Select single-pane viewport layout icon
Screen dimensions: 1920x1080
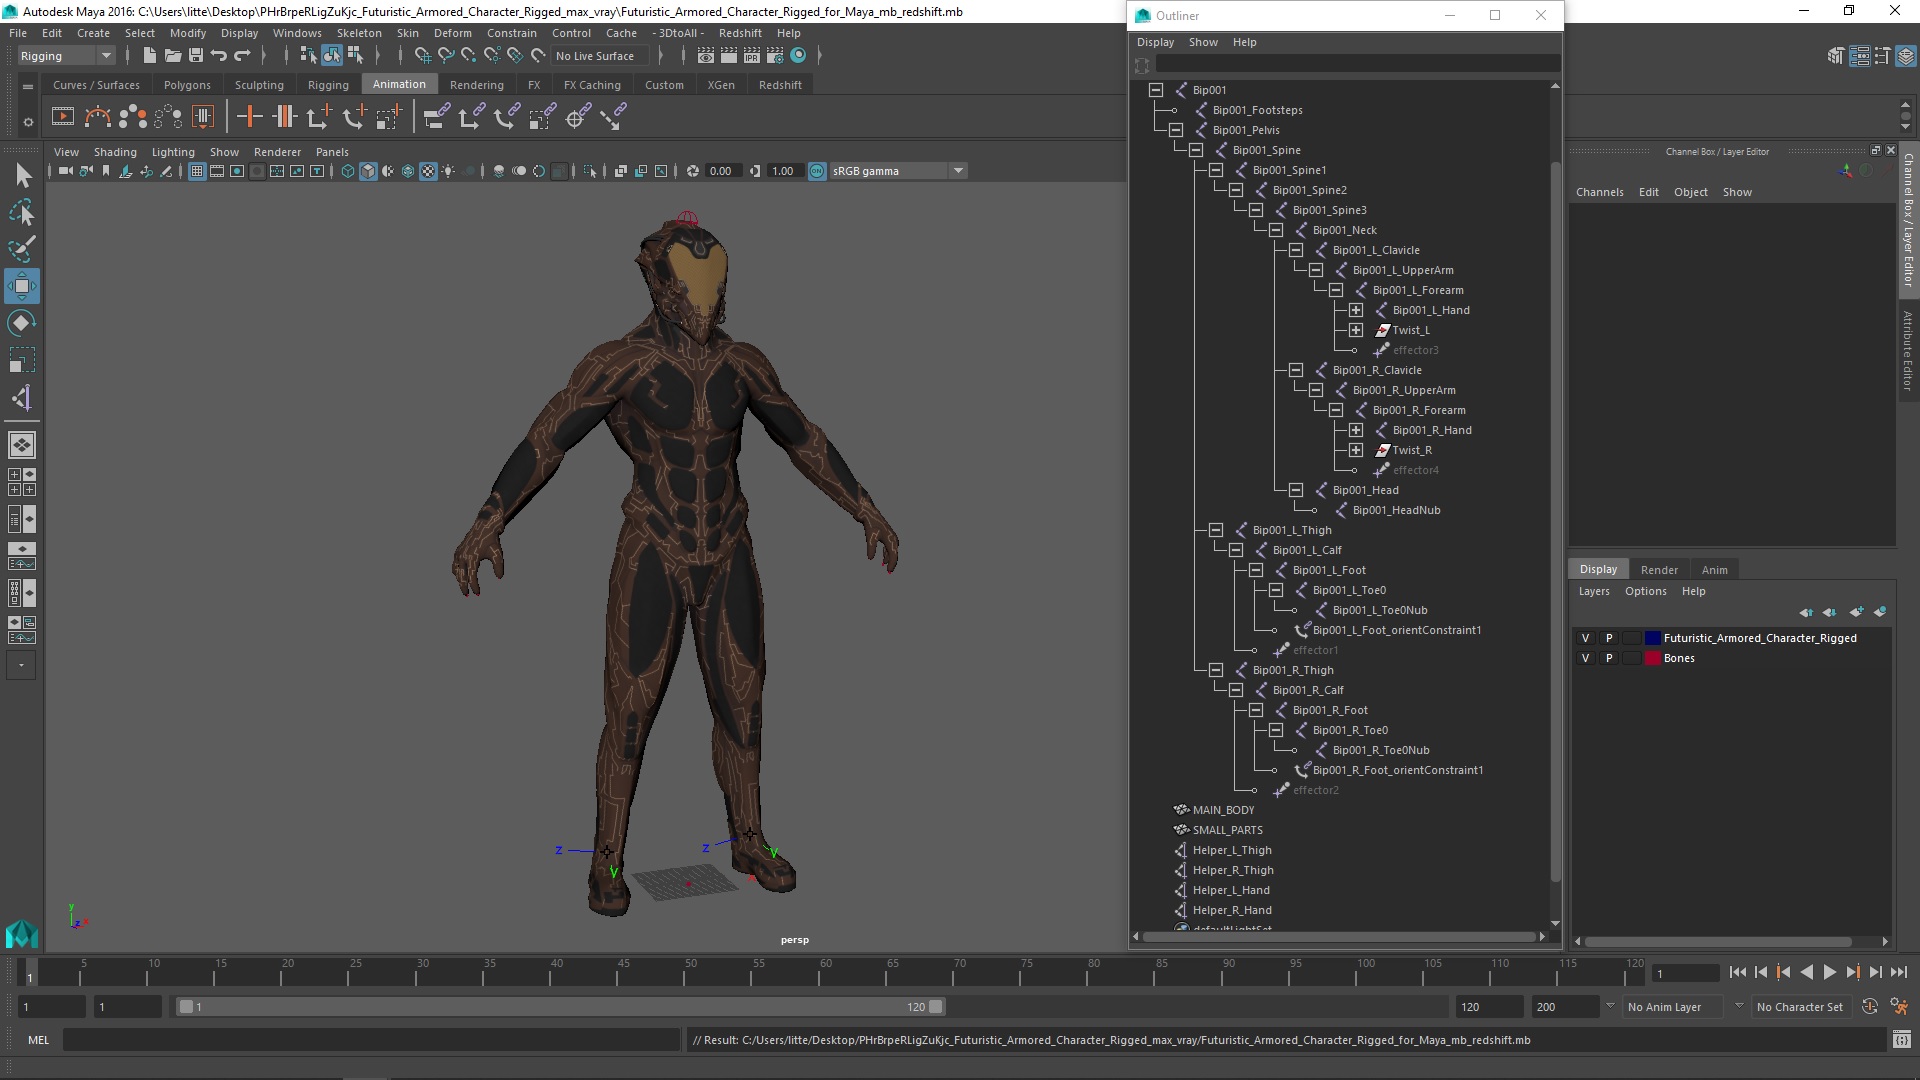[x=22, y=445]
